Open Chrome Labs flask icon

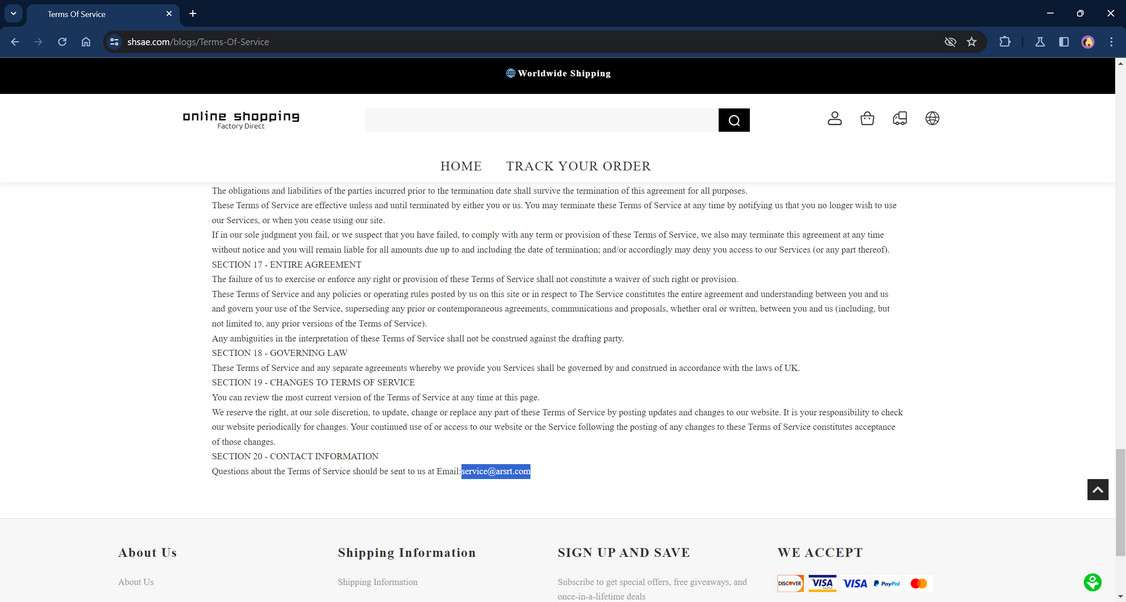click(1039, 42)
